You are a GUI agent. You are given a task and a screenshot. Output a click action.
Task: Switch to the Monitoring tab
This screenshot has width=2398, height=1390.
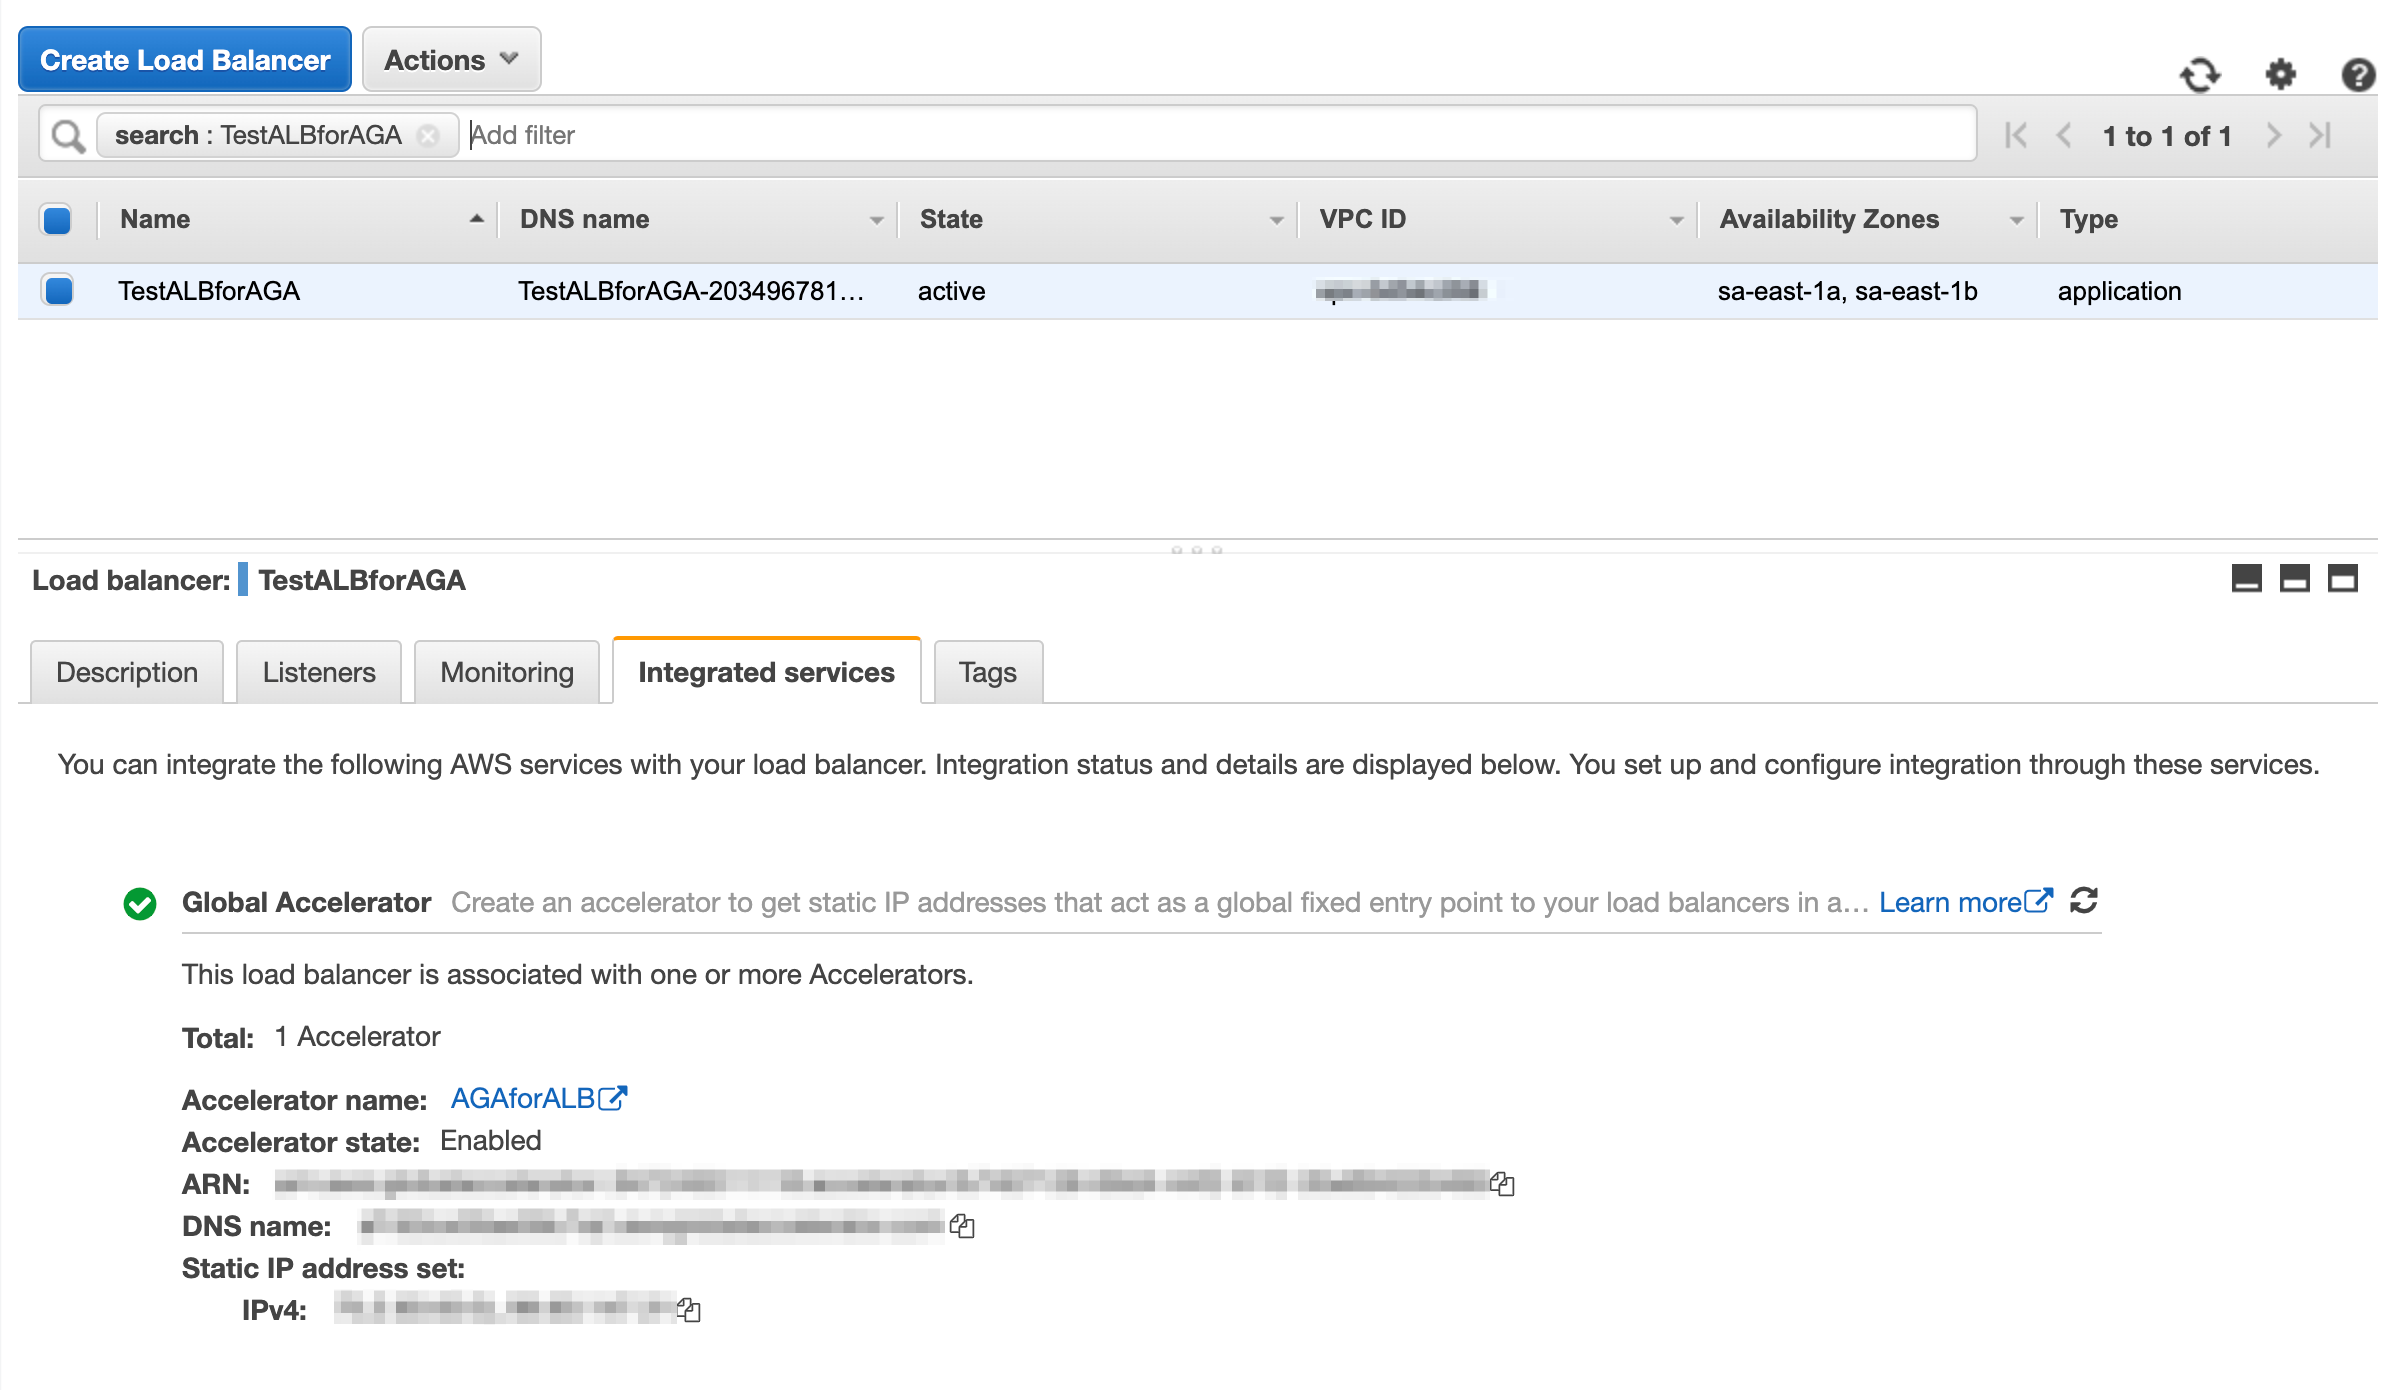[x=507, y=672]
